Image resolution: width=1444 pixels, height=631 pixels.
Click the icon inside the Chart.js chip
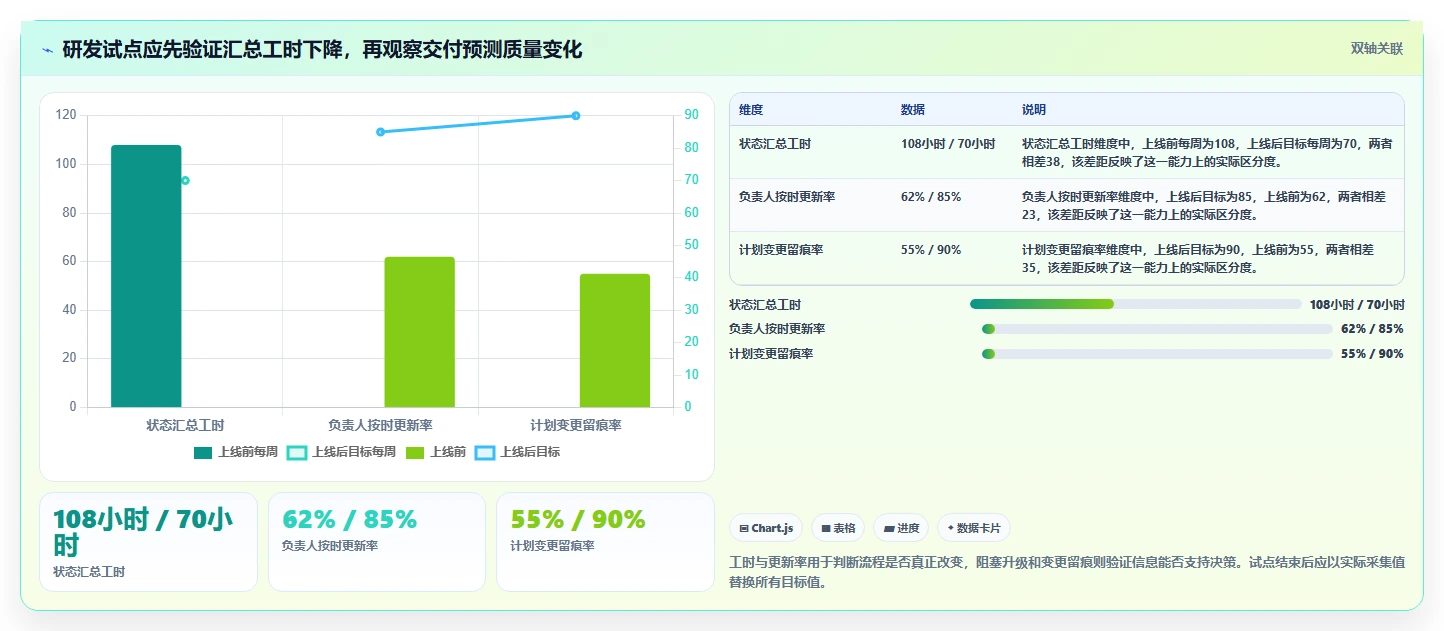(x=744, y=528)
